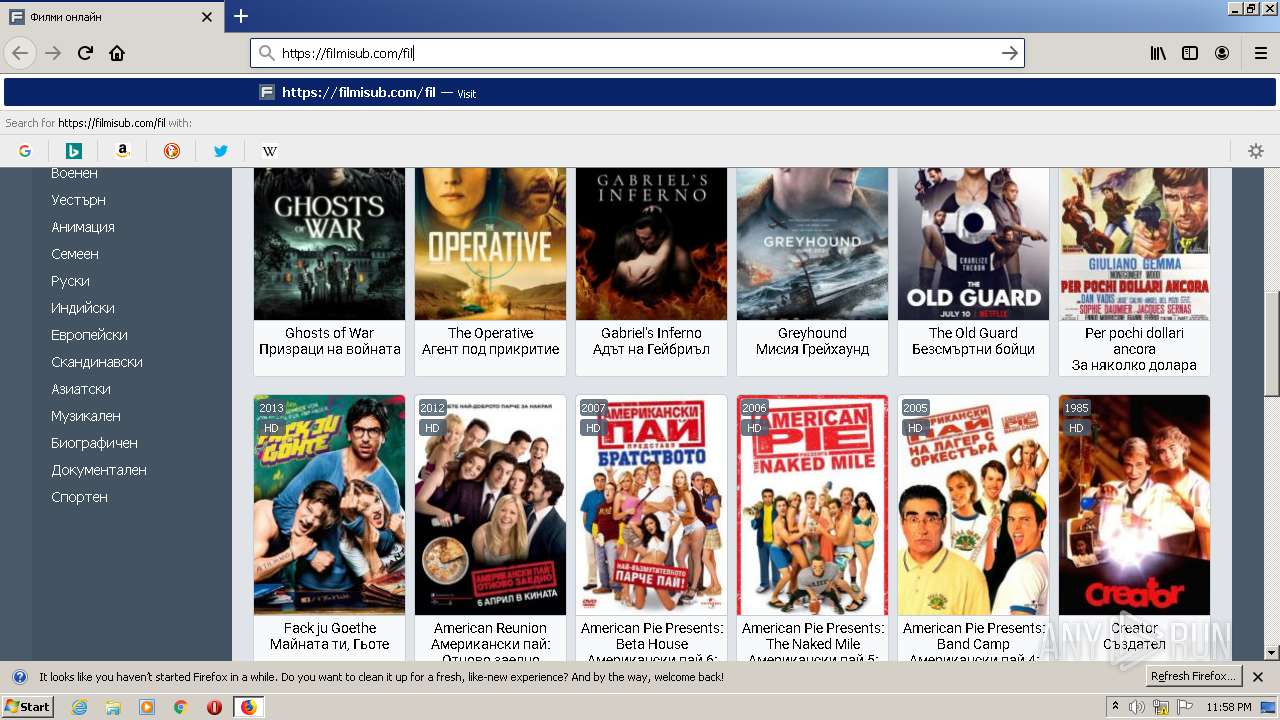Search with DuckDuckGo one-off engine

click(172, 151)
